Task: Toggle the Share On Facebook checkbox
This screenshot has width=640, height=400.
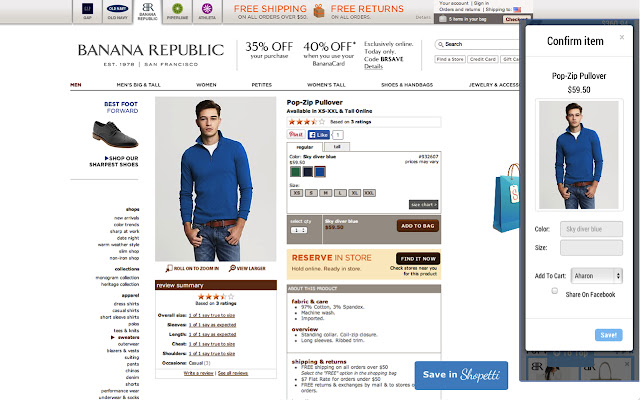Action: click(554, 291)
